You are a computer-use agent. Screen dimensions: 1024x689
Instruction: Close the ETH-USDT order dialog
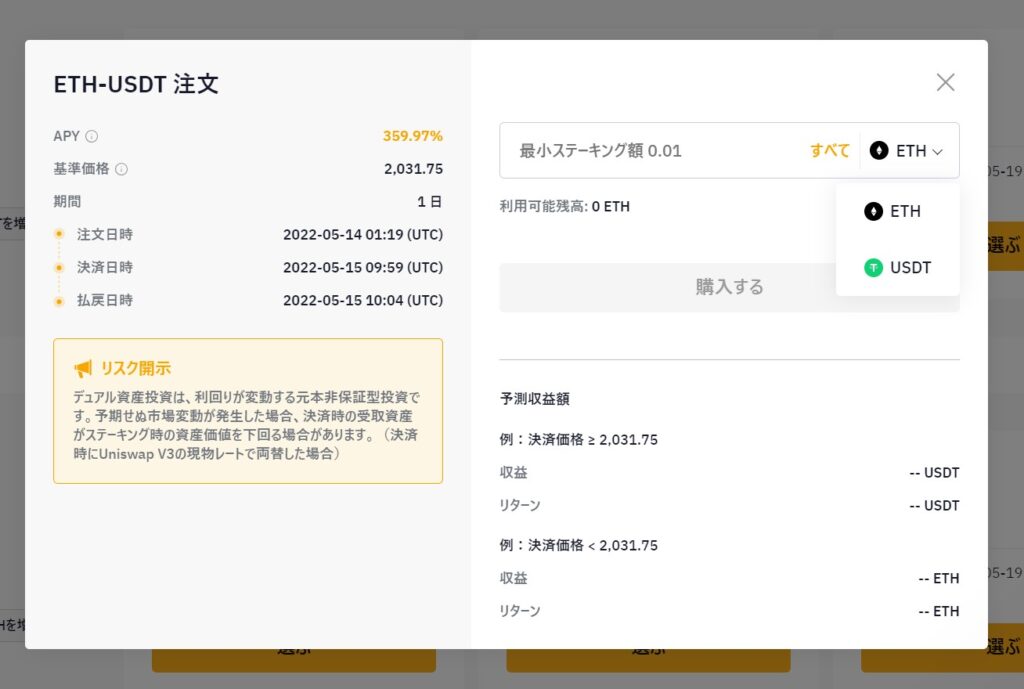pyautogui.click(x=945, y=82)
